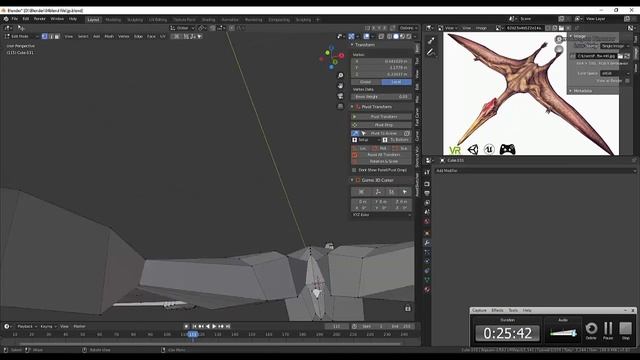The height and width of the screenshot is (360, 640).
Task: Open the Edit Mode dropdown
Action: click(x=21, y=36)
